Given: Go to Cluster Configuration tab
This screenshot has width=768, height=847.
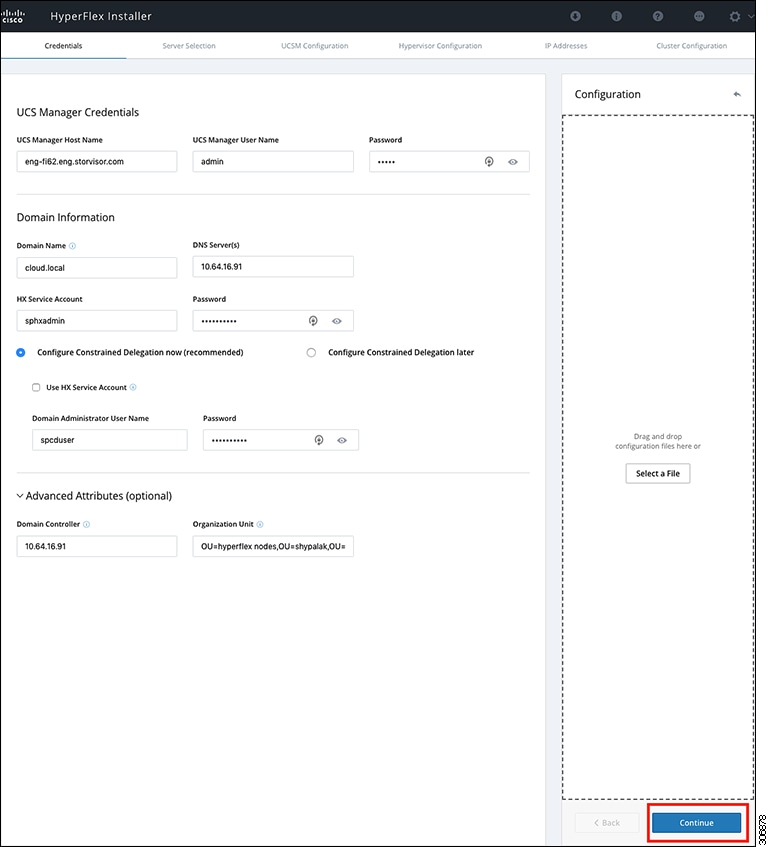Looking at the screenshot, I should tap(691, 46).
